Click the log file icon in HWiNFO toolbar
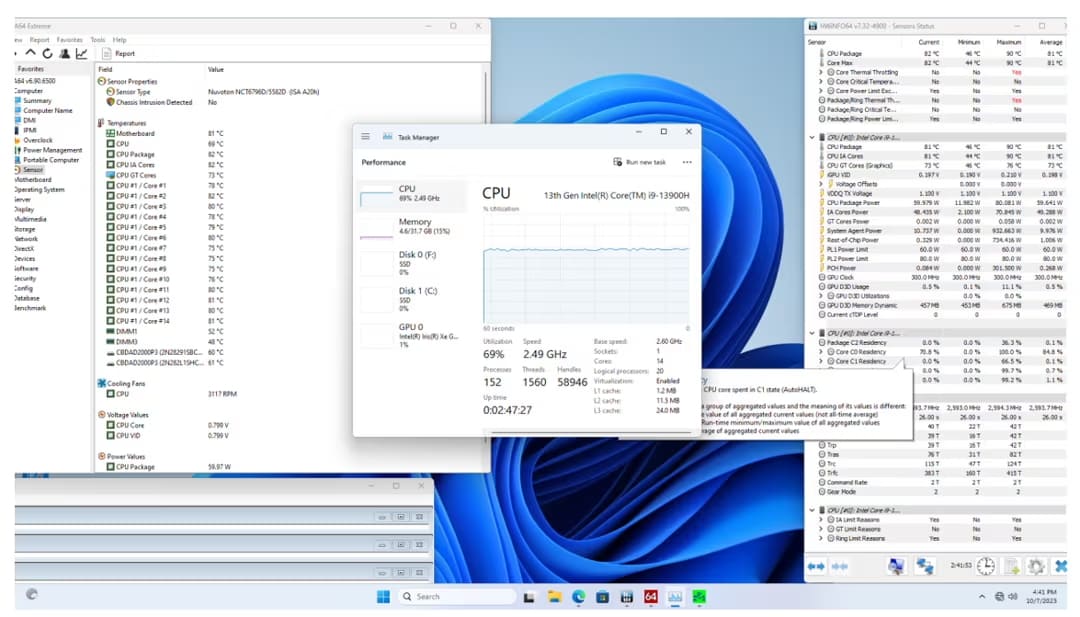Screen dimensions: 1080x617 [x=1012, y=566]
